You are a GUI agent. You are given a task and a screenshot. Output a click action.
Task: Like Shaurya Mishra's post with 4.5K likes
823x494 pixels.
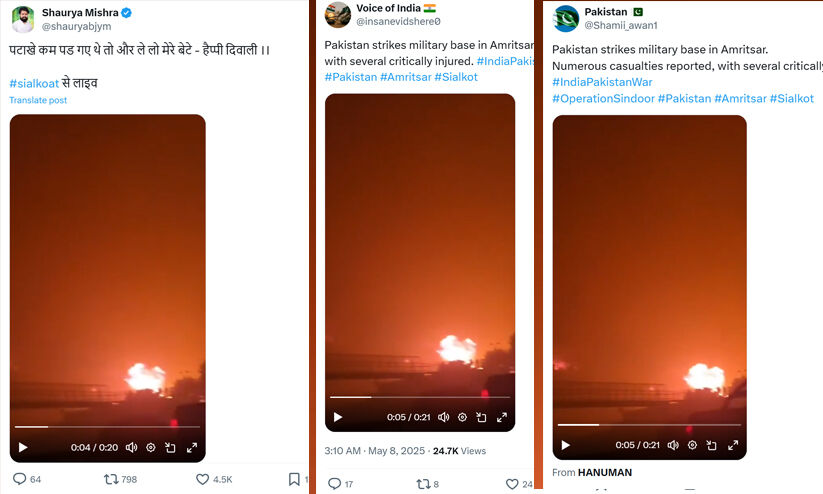(202, 480)
